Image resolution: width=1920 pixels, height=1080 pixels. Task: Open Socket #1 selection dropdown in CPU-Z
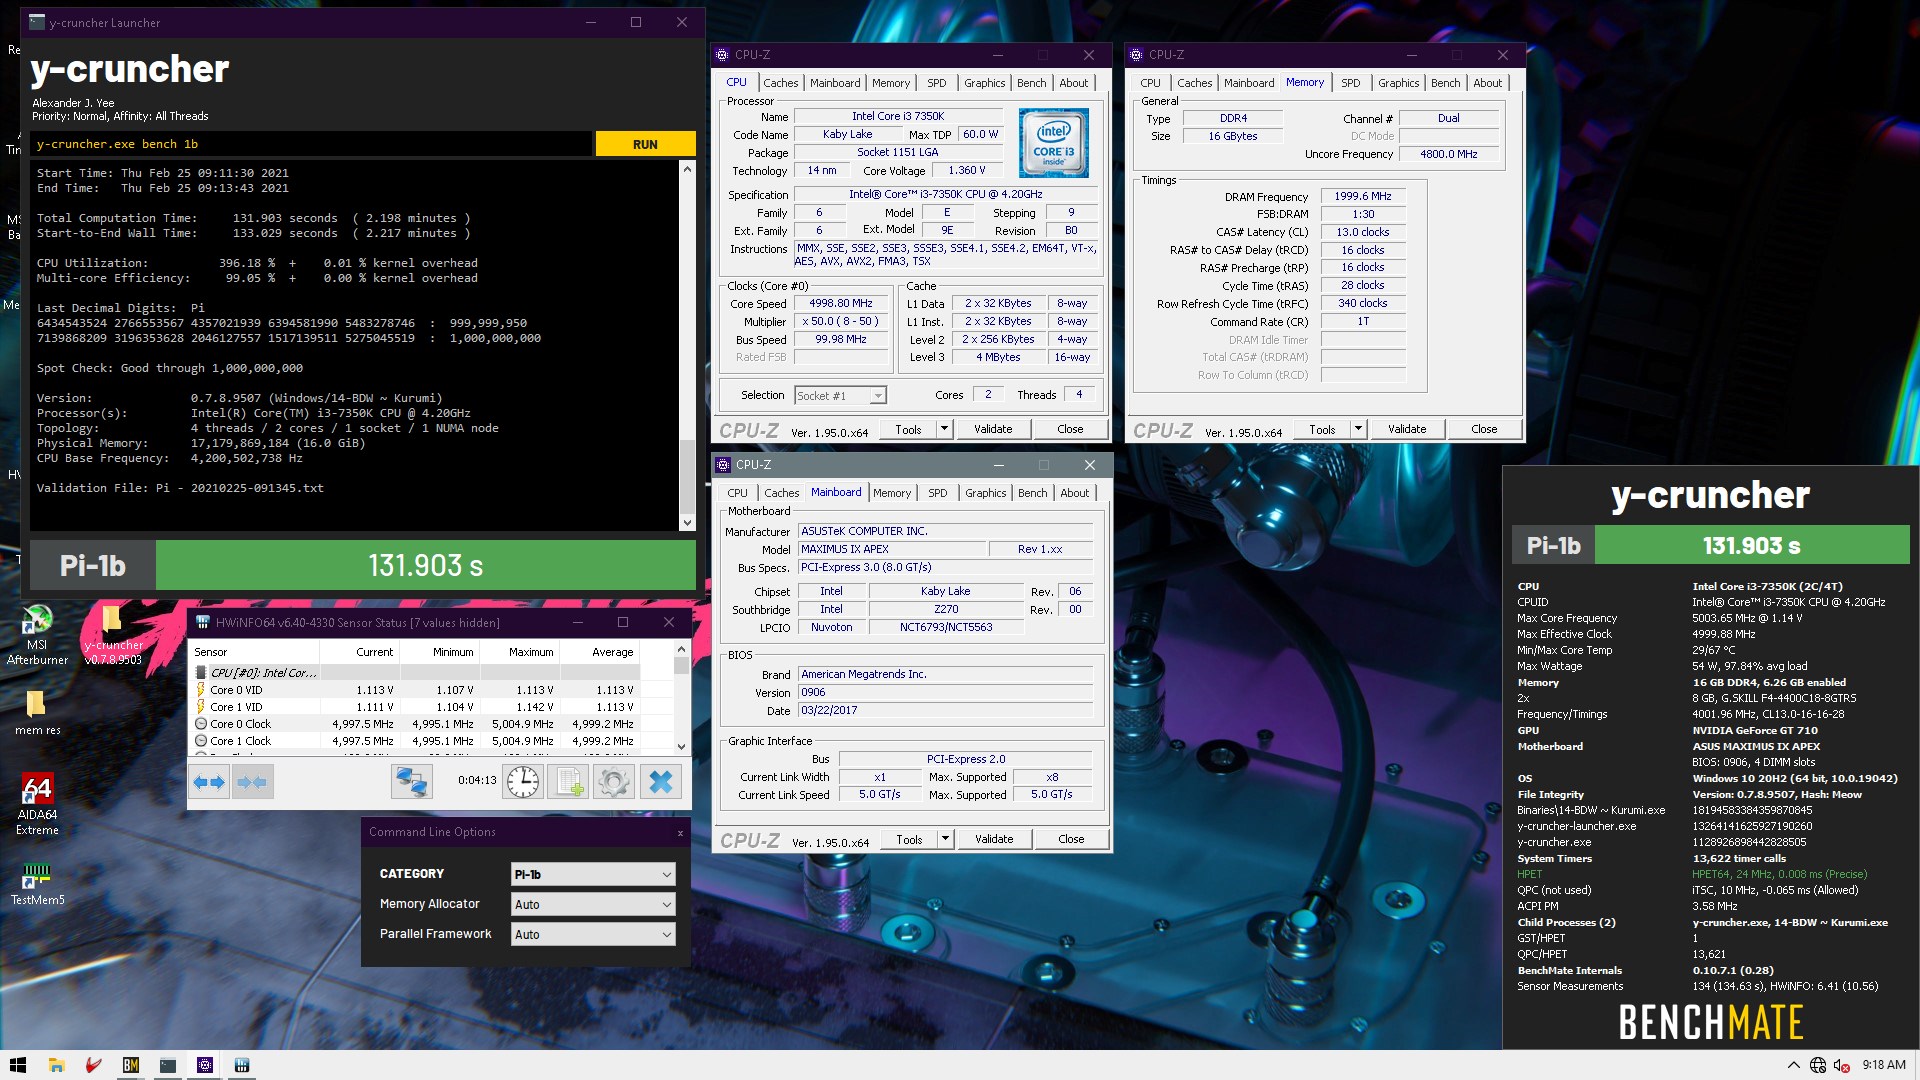coord(840,396)
